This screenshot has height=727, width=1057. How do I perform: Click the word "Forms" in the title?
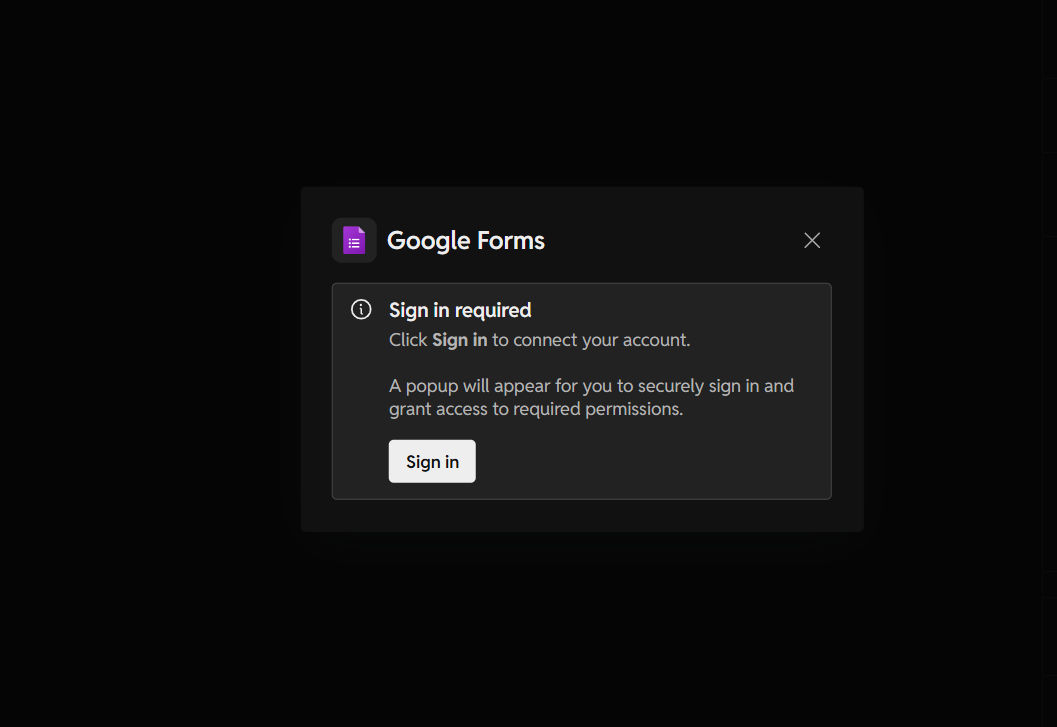point(510,241)
